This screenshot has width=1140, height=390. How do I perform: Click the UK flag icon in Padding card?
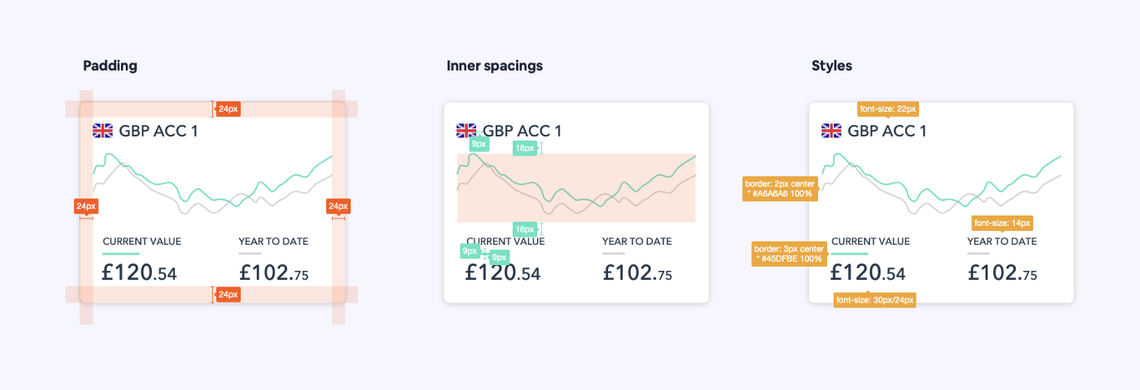point(103,130)
